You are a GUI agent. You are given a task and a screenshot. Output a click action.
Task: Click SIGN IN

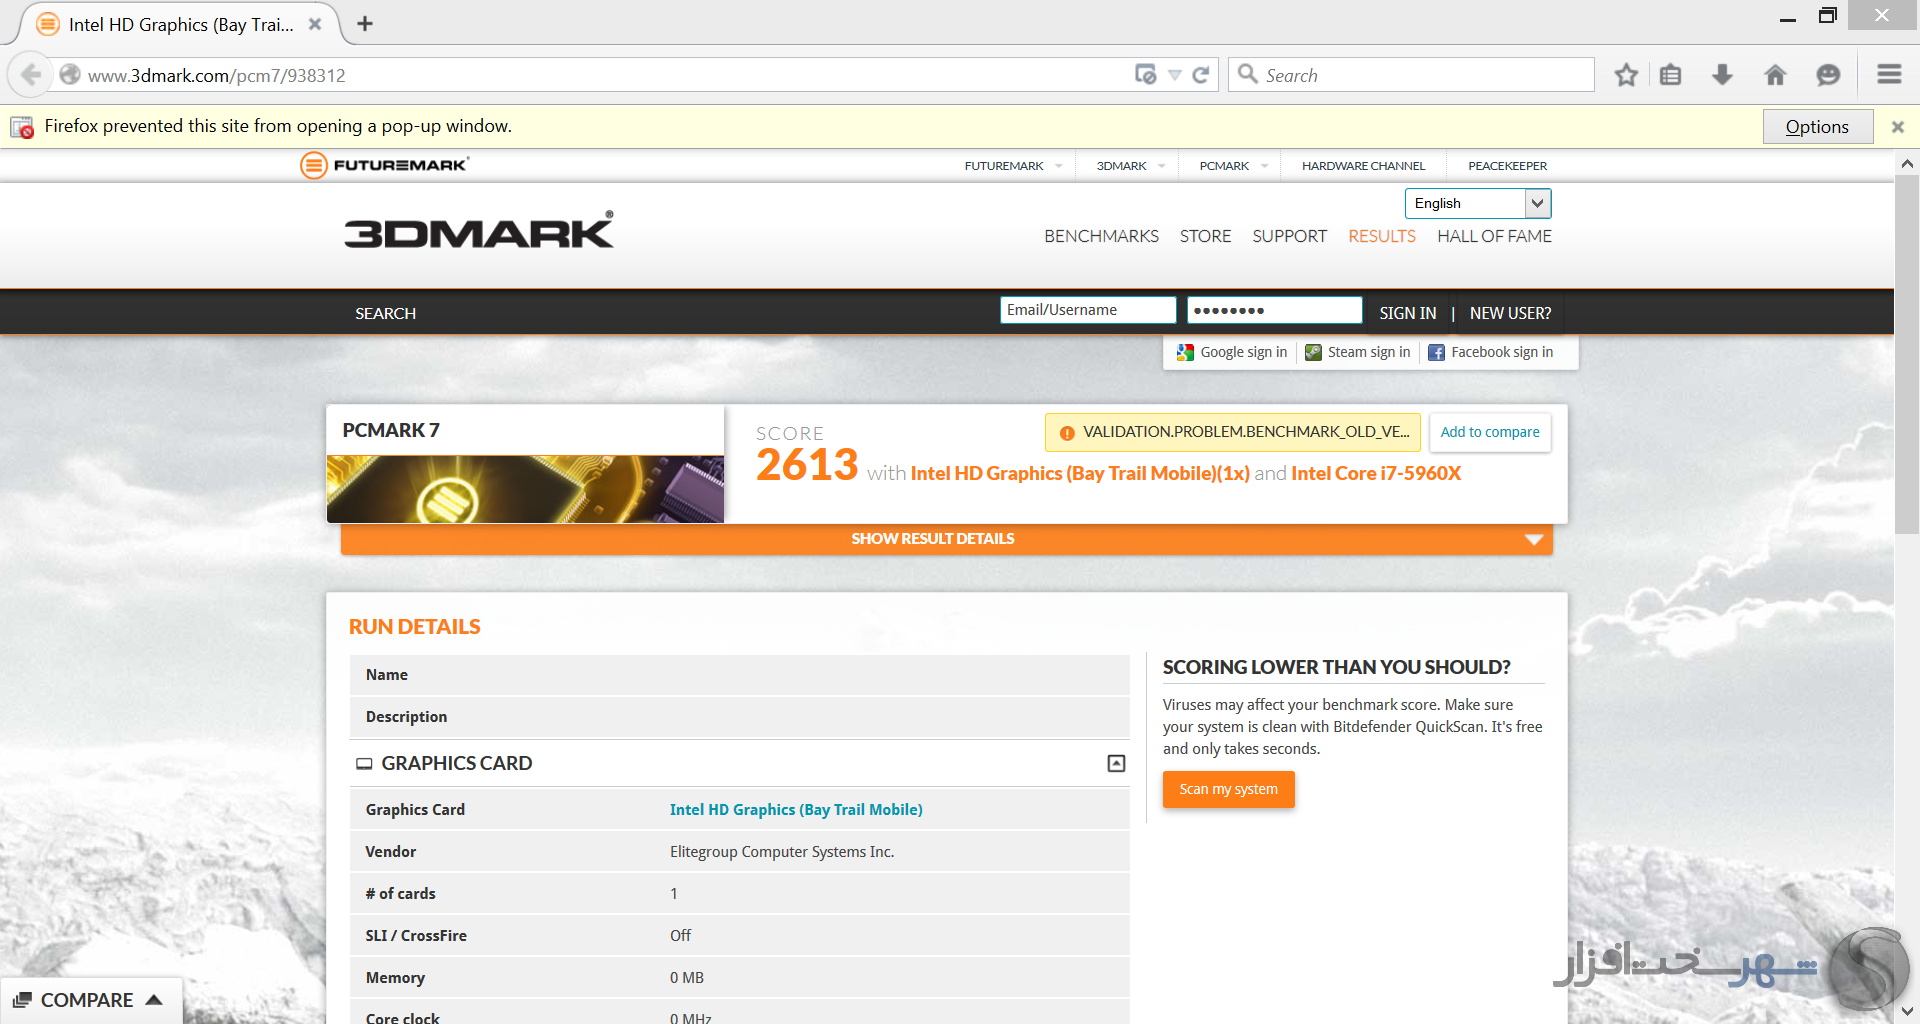(1407, 313)
